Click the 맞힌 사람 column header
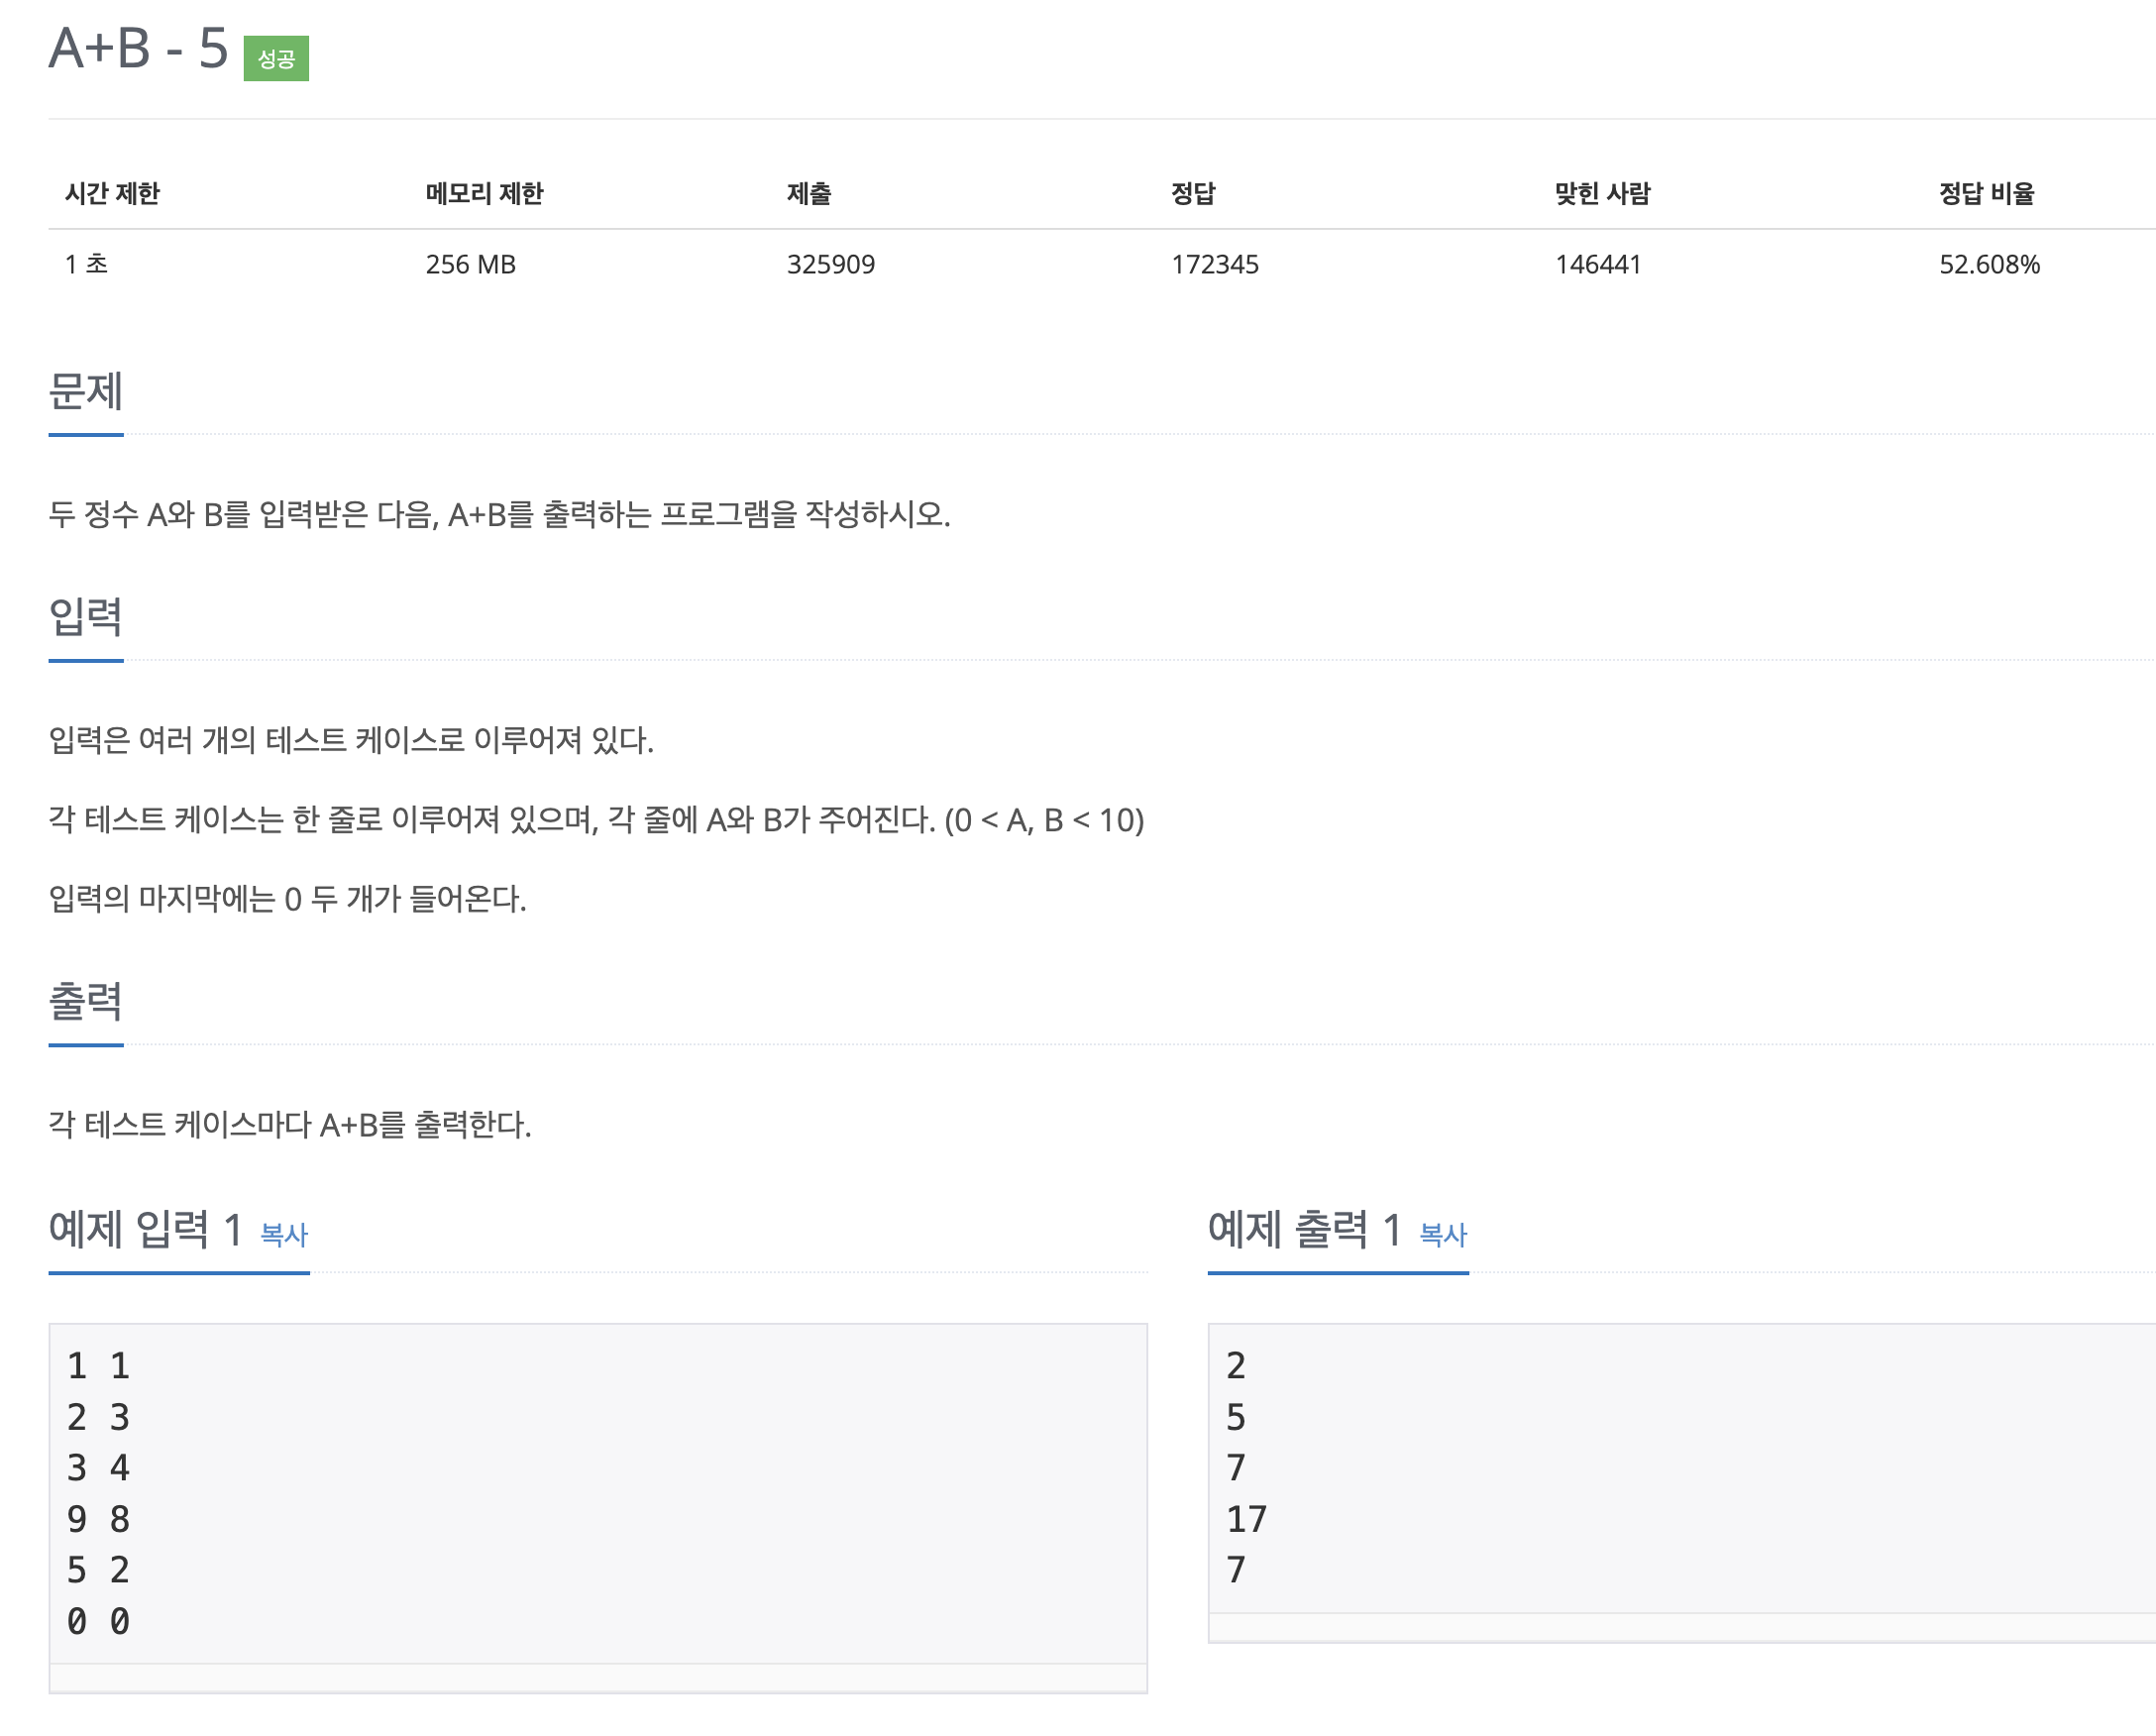Image resolution: width=2156 pixels, height=1736 pixels. (x=1603, y=193)
